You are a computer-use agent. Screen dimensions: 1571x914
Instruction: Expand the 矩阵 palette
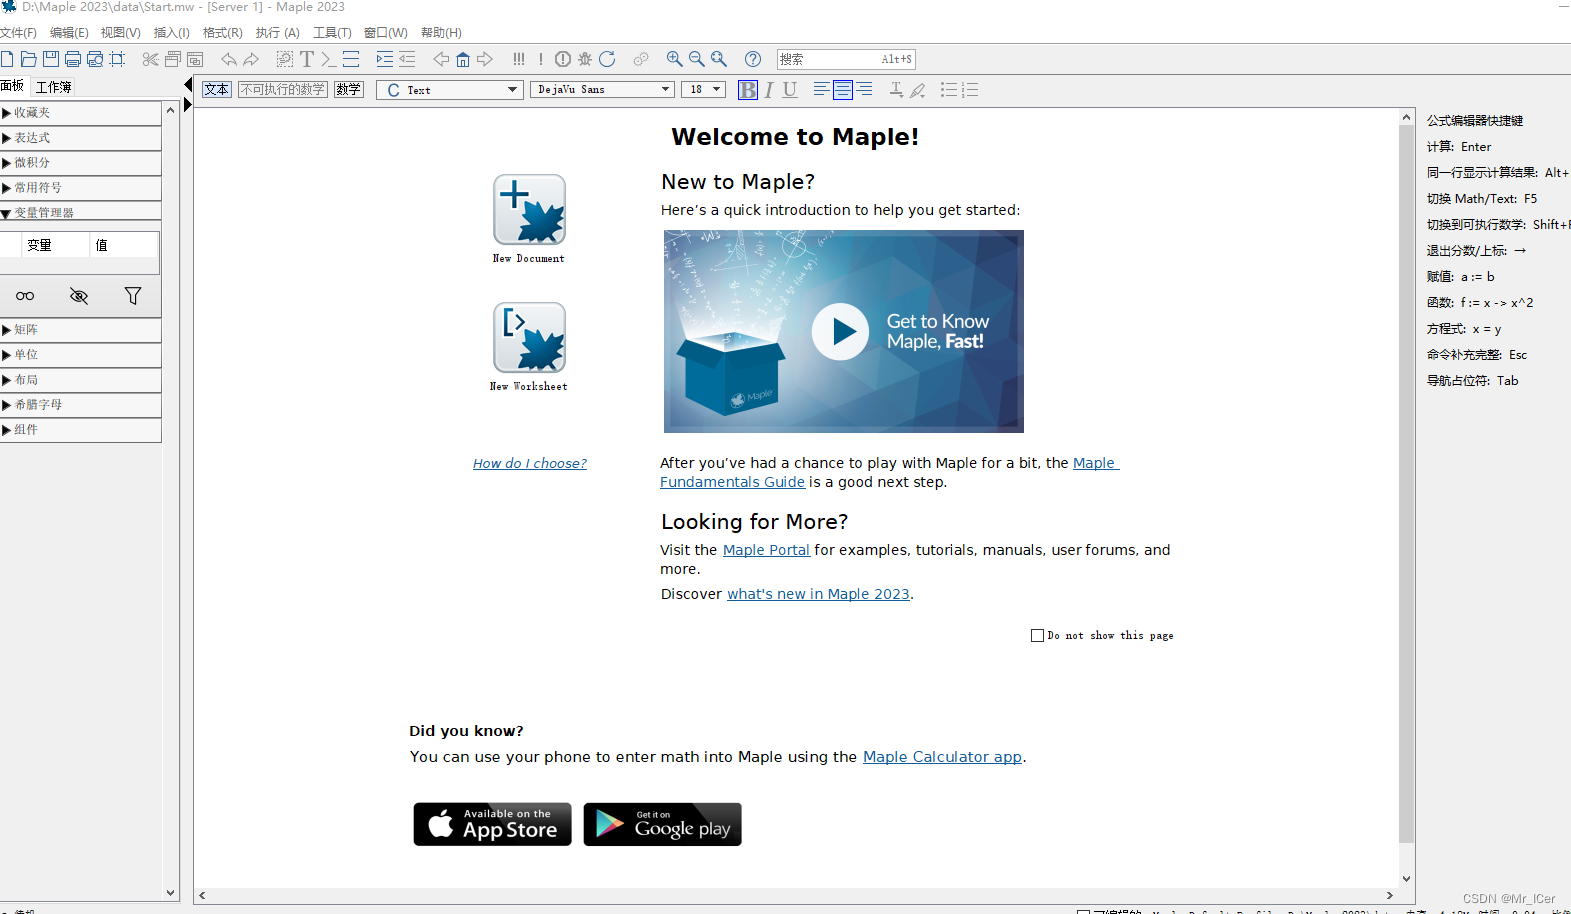coord(80,330)
